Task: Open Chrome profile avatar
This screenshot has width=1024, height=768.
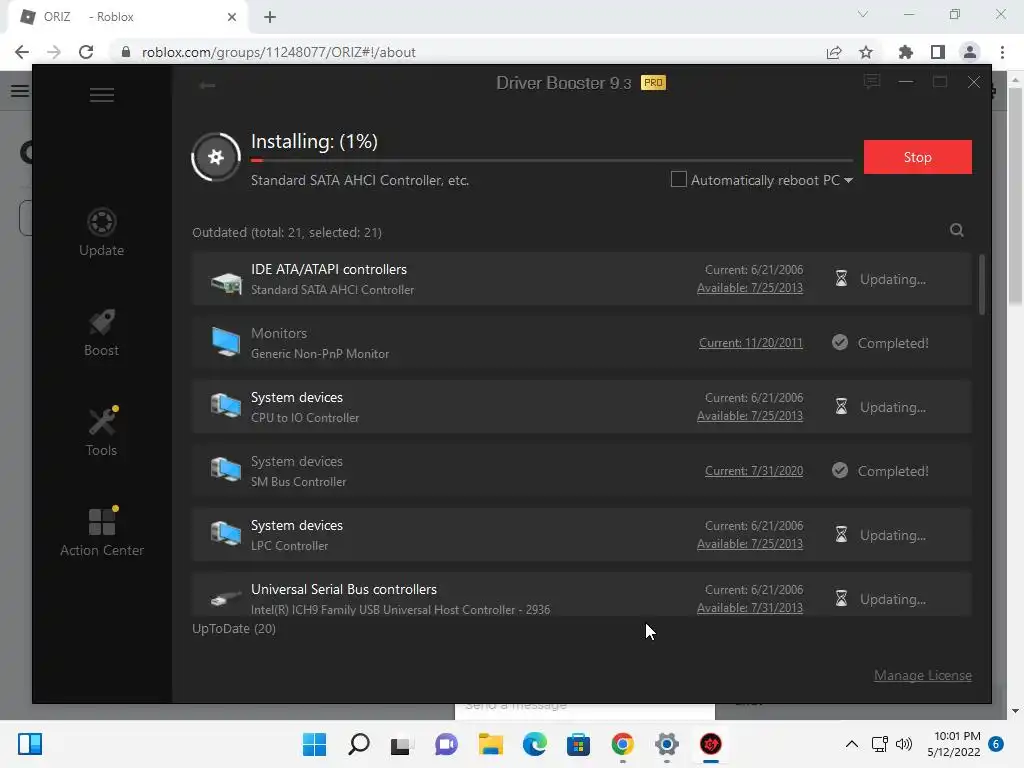Action: 970,52
